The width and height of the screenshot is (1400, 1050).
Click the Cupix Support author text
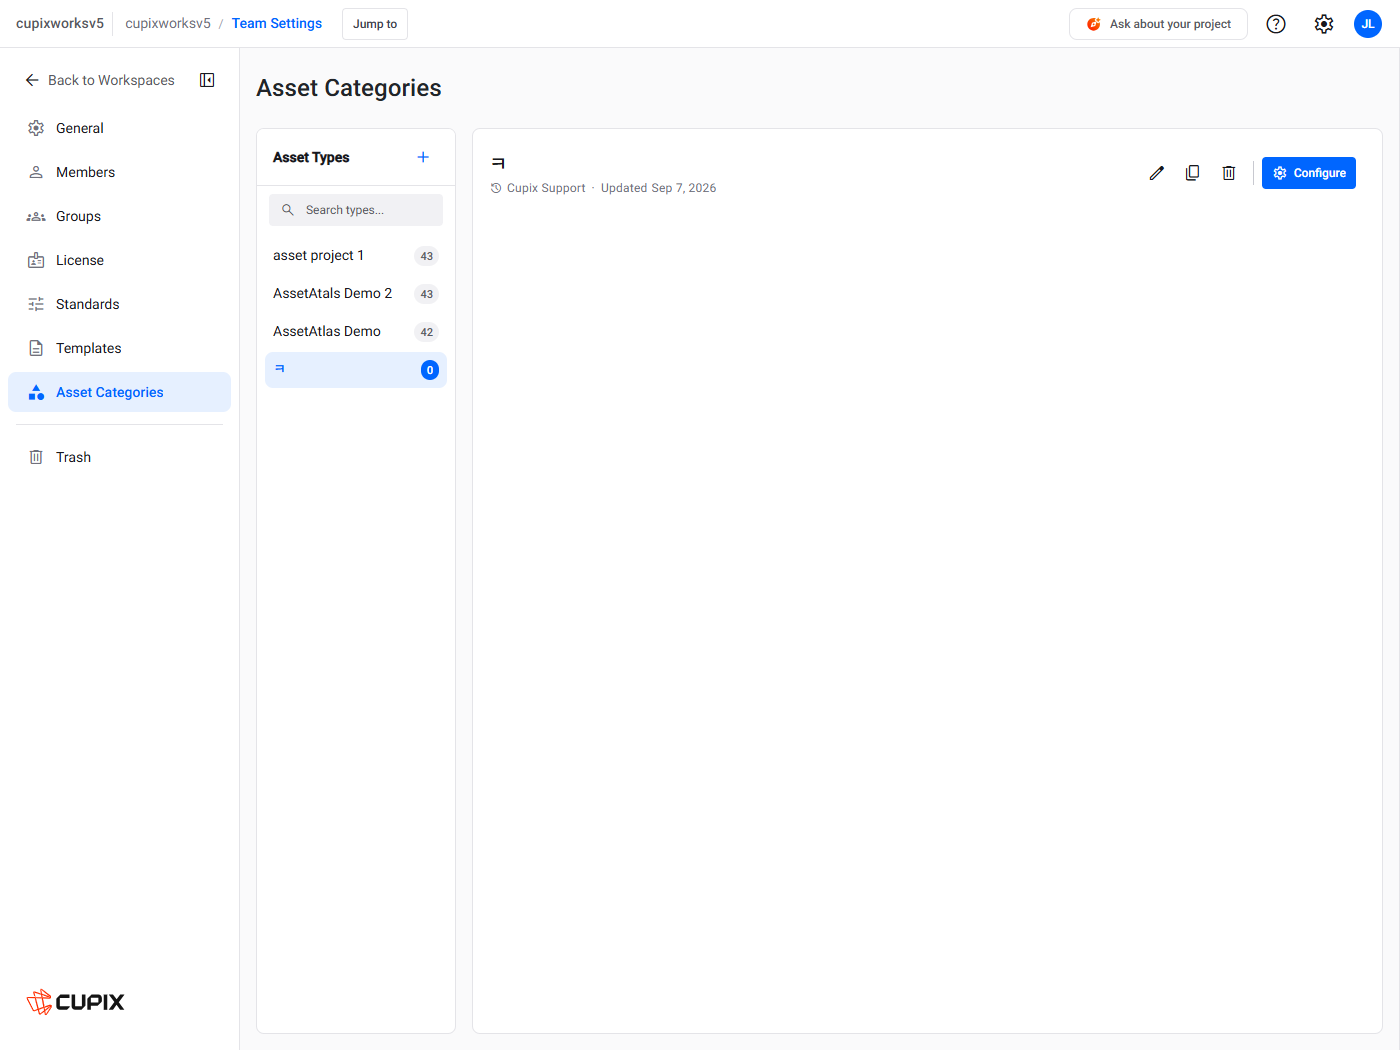[546, 188]
